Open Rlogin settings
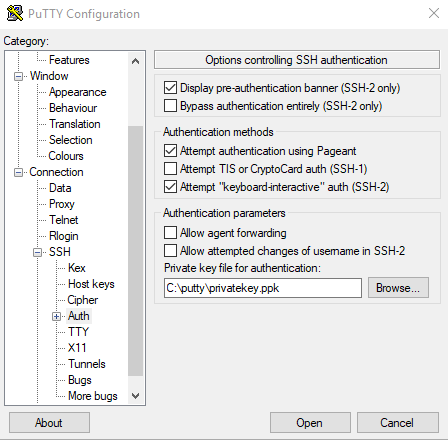The height and width of the screenshot is (440, 448). (x=64, y=236)
